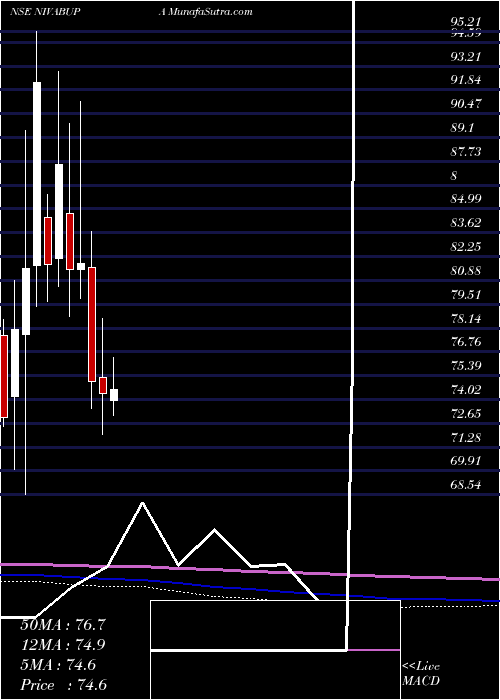Click the <<Live MACD label

tap(421, 674)
